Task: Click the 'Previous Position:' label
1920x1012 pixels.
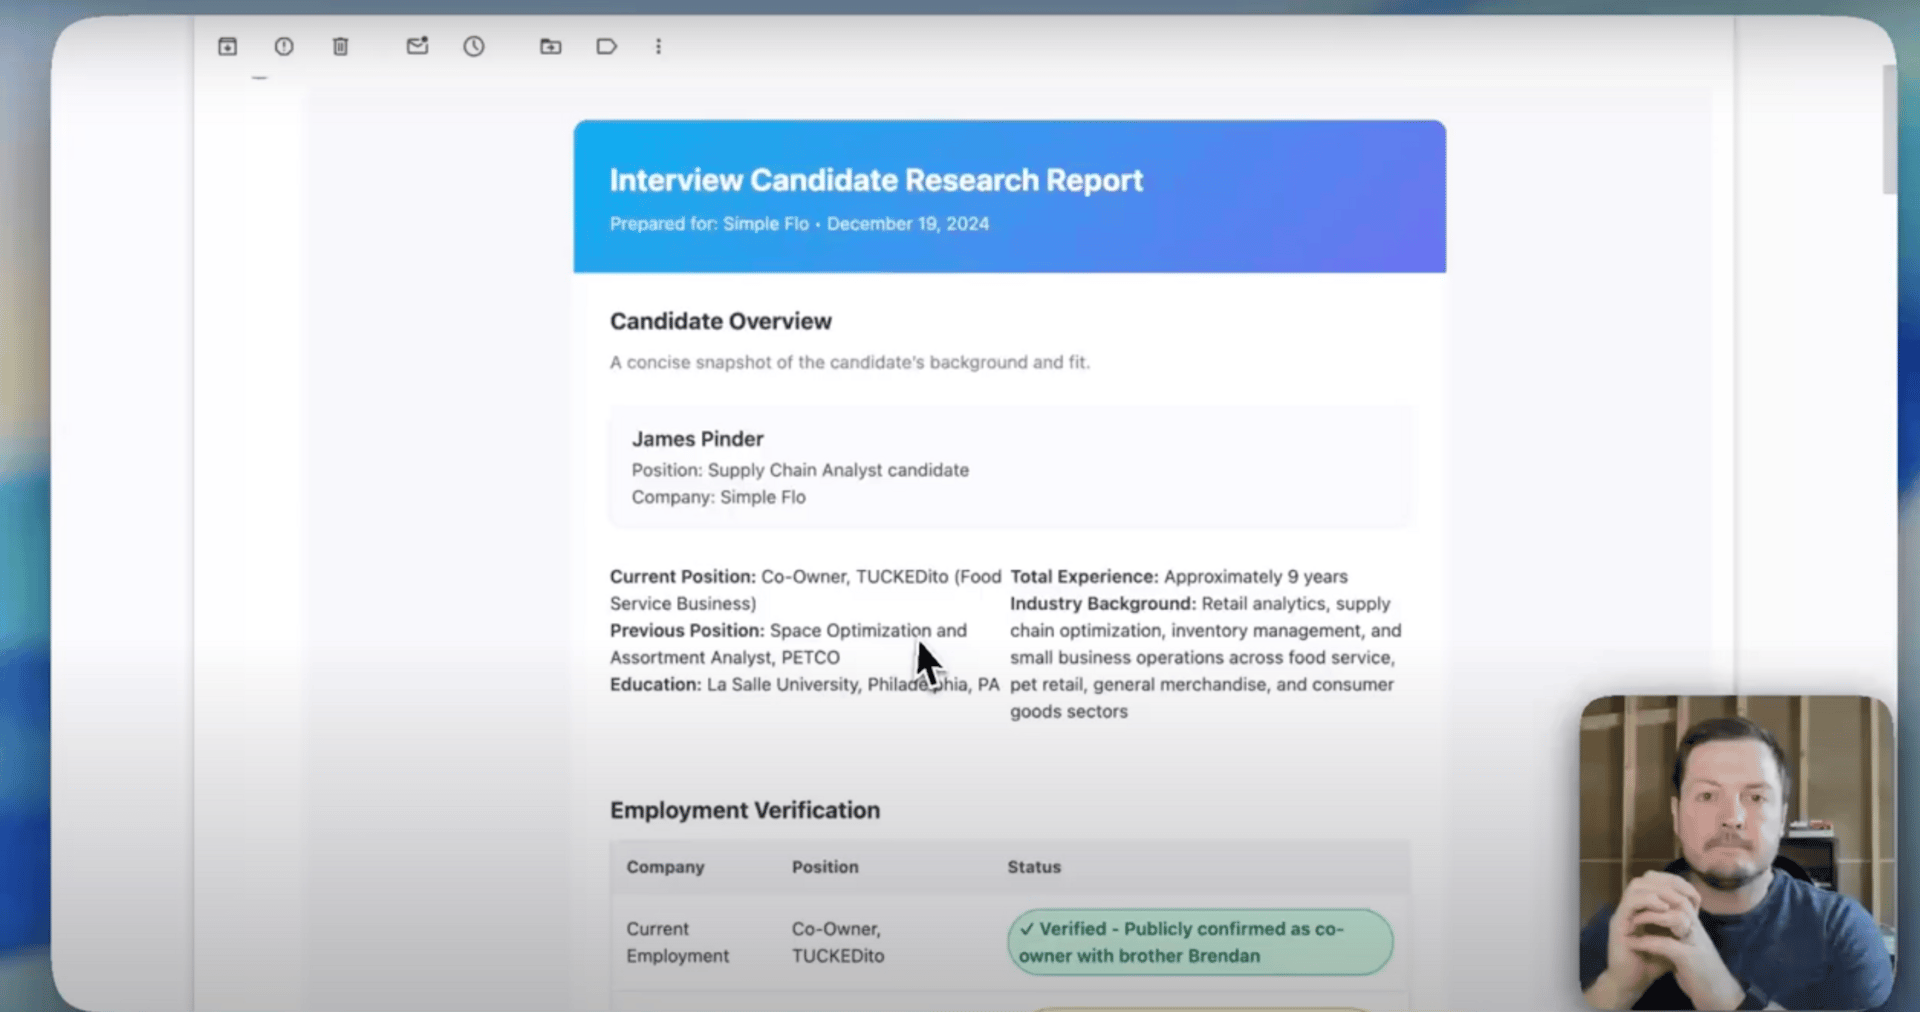Action: coord(687,631)
